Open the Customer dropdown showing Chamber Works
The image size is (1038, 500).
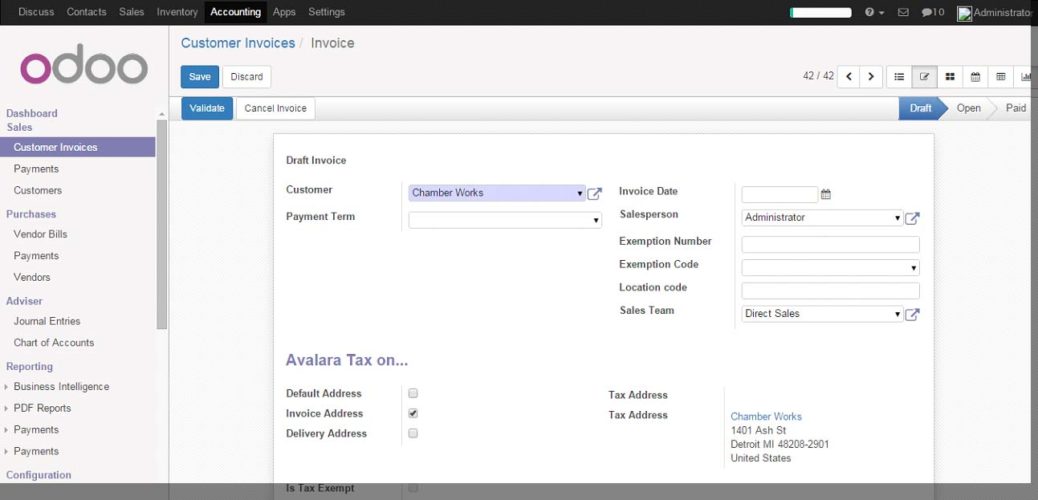pyautogui.click(x=497, y=193)
